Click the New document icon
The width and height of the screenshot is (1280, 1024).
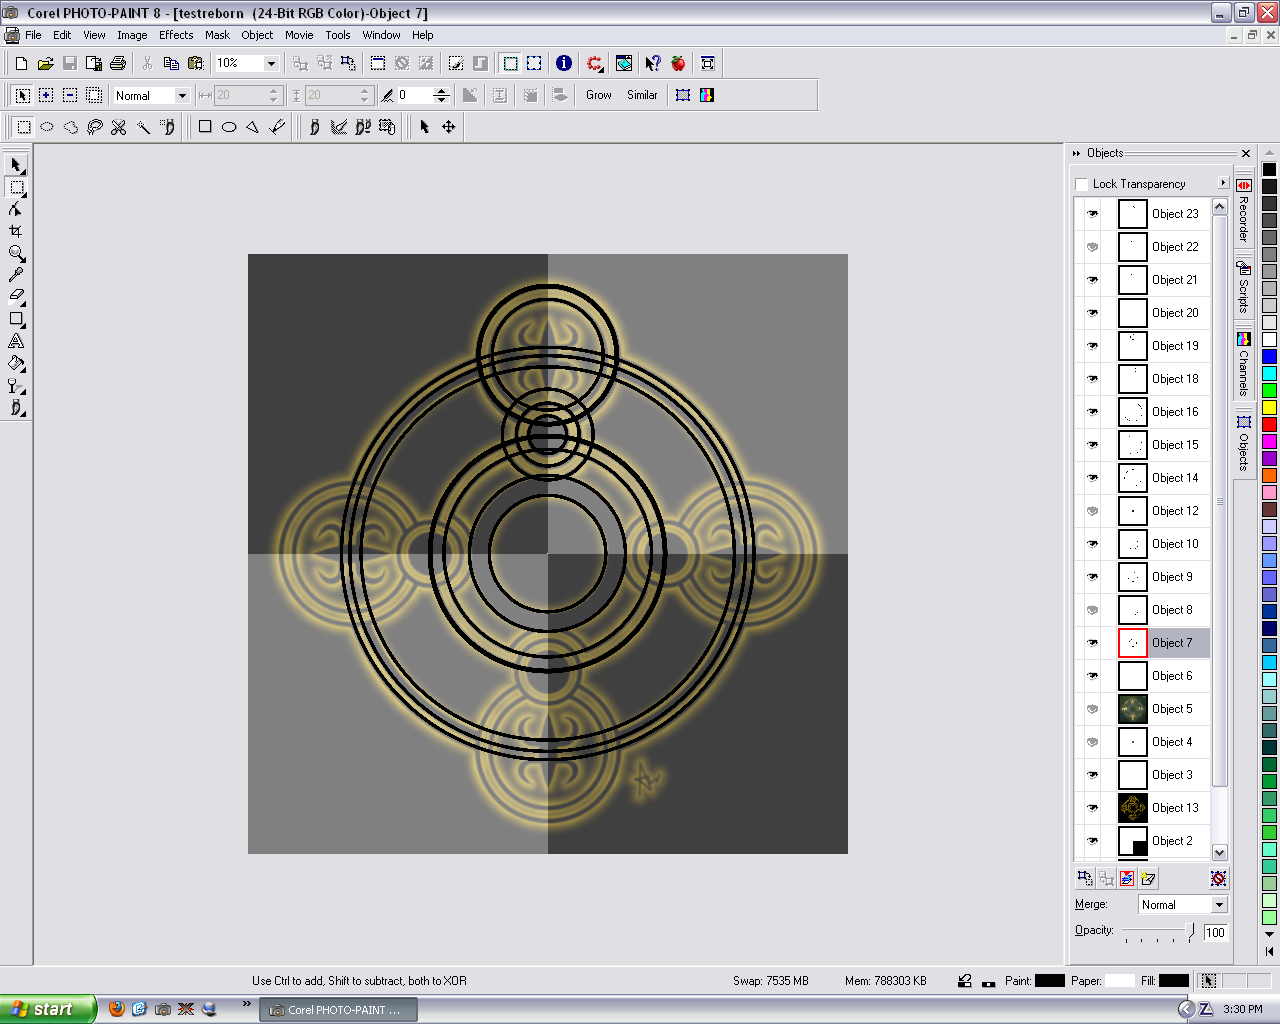21,63
